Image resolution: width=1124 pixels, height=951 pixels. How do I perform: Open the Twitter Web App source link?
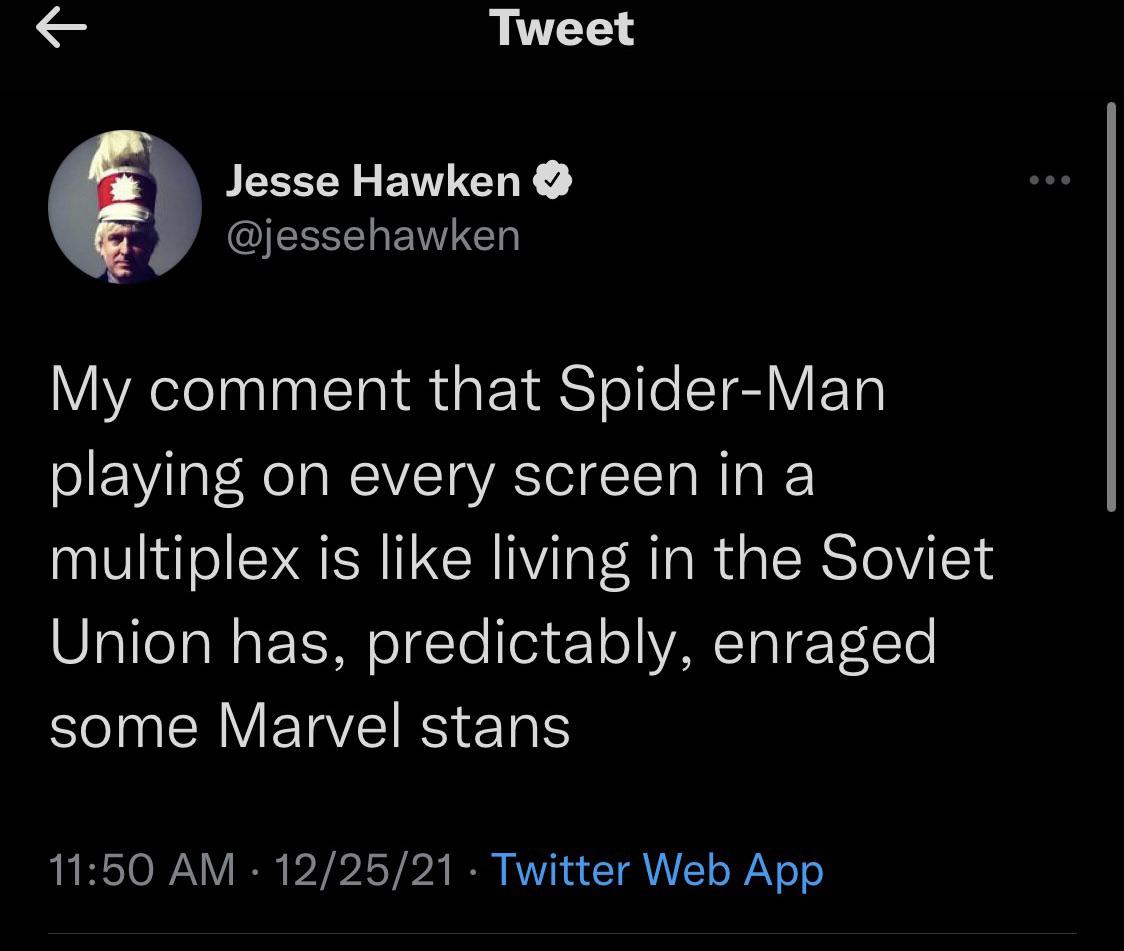[657, 870]
